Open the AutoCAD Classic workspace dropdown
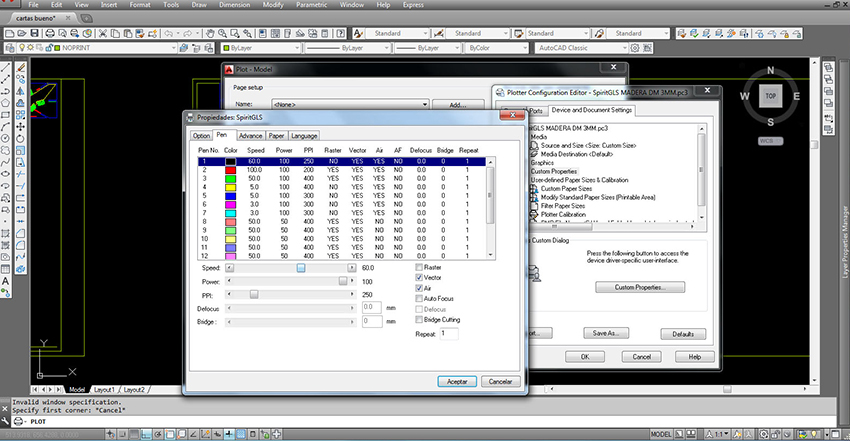 (x=624, y=48)
